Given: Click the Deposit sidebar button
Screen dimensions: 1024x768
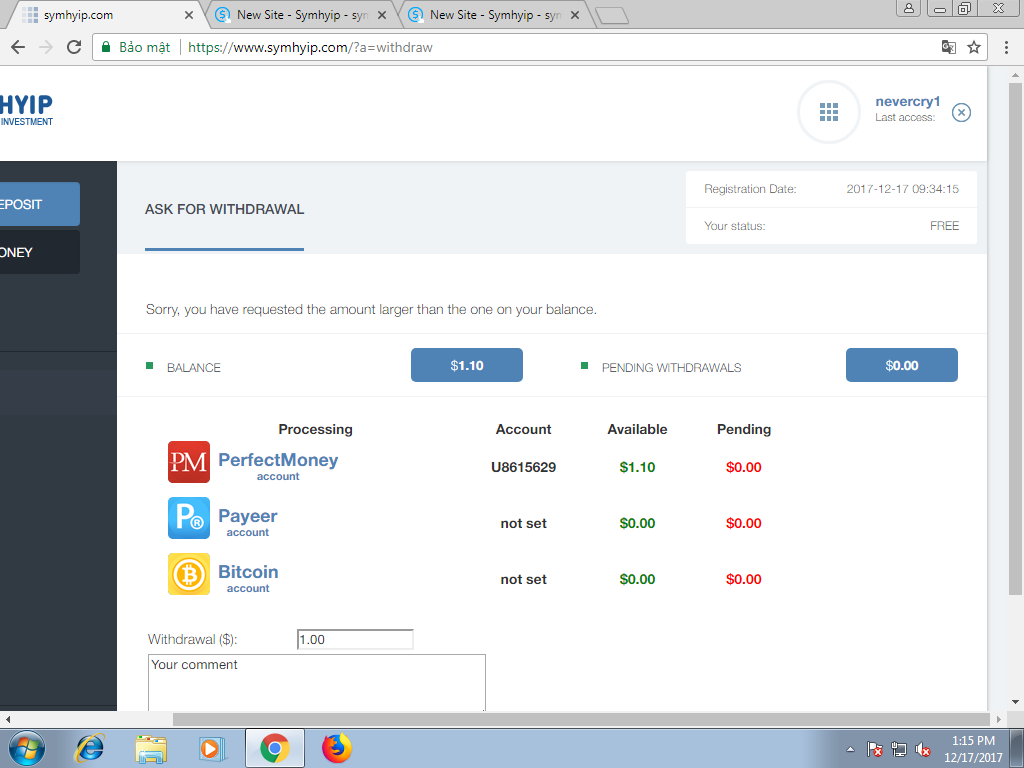Looking at the screenshot, I should (x=38, y=204).
